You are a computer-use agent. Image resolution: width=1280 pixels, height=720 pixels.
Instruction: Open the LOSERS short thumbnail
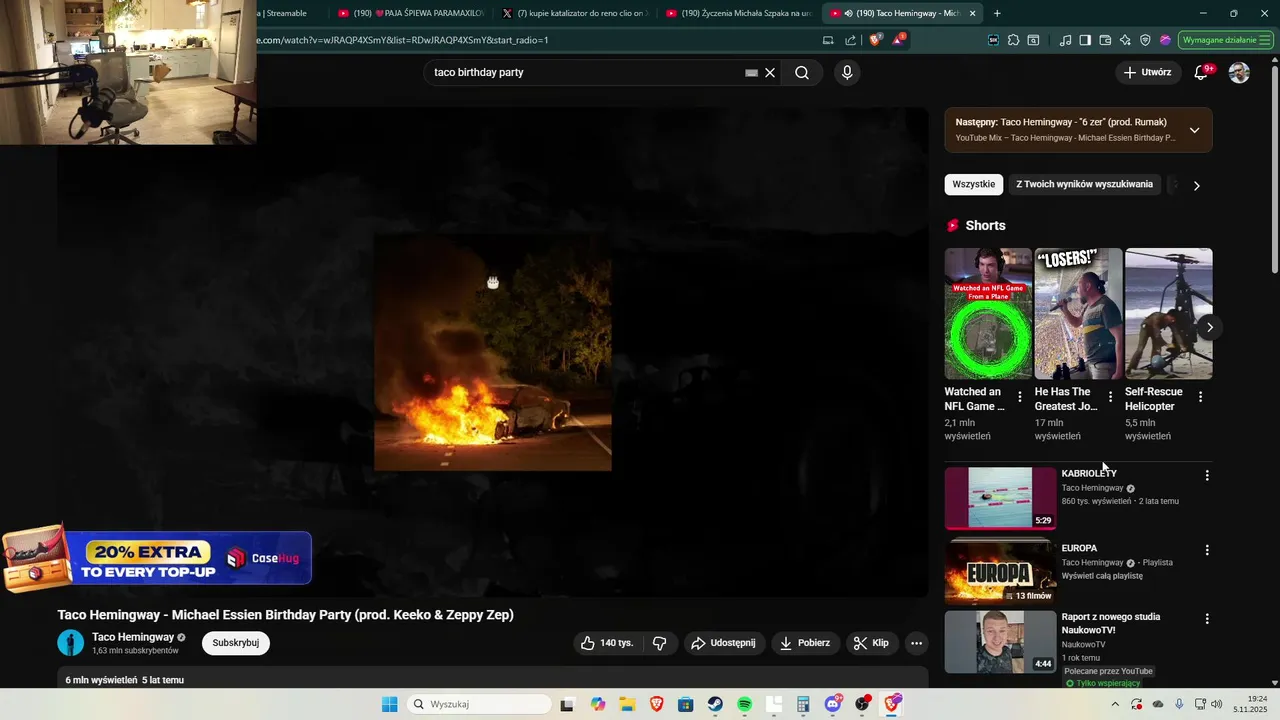pos(1078,314)
